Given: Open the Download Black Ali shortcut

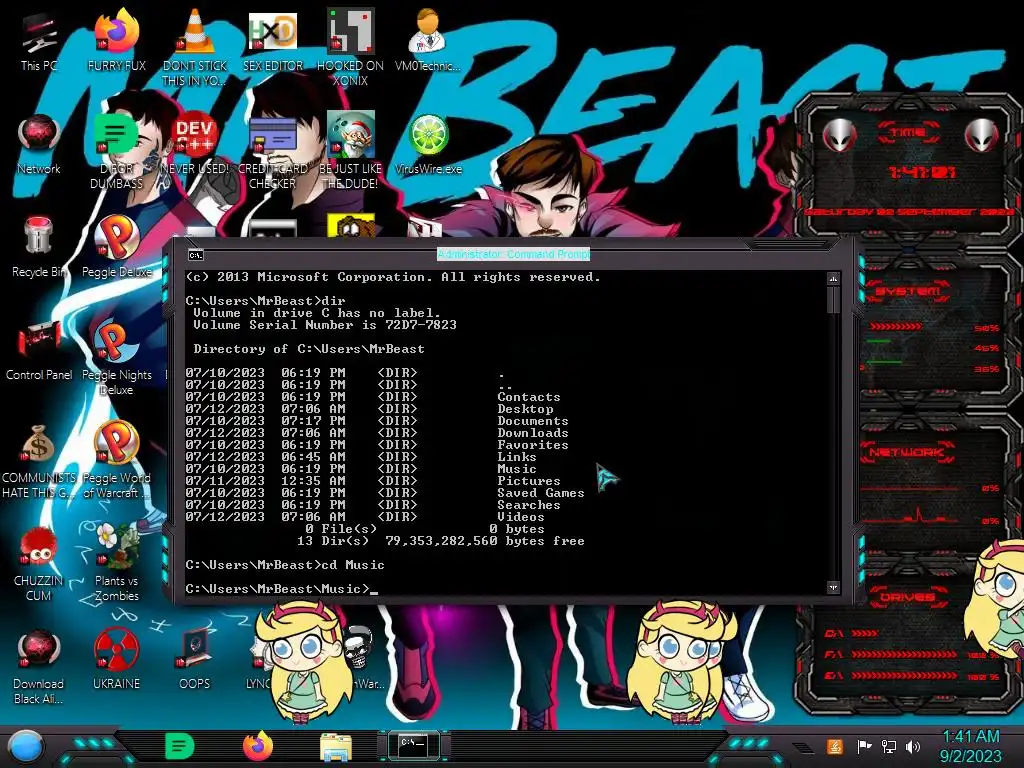Looking at the screenshot, I should [39, 666].
